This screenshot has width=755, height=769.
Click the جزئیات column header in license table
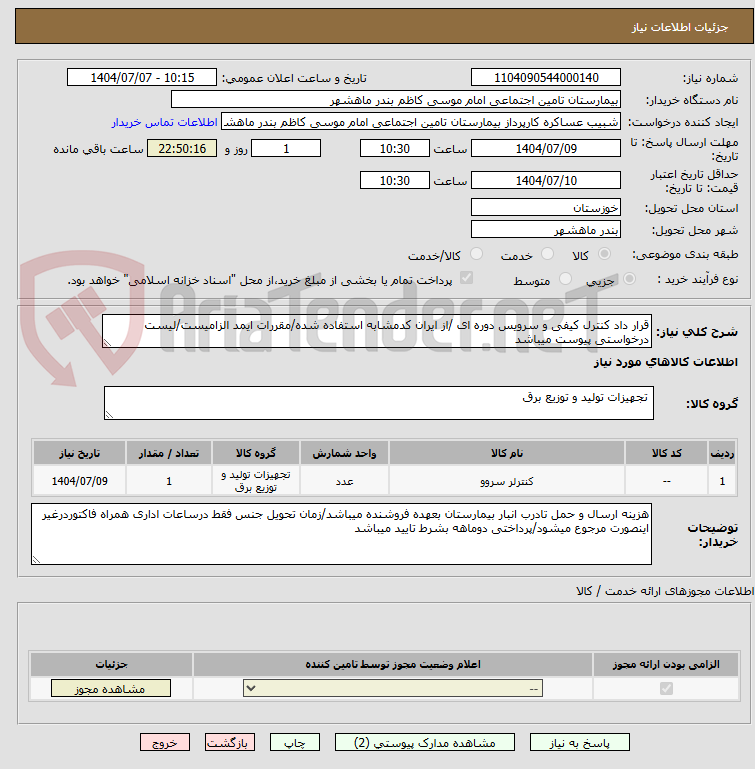[x=111, y=665]
